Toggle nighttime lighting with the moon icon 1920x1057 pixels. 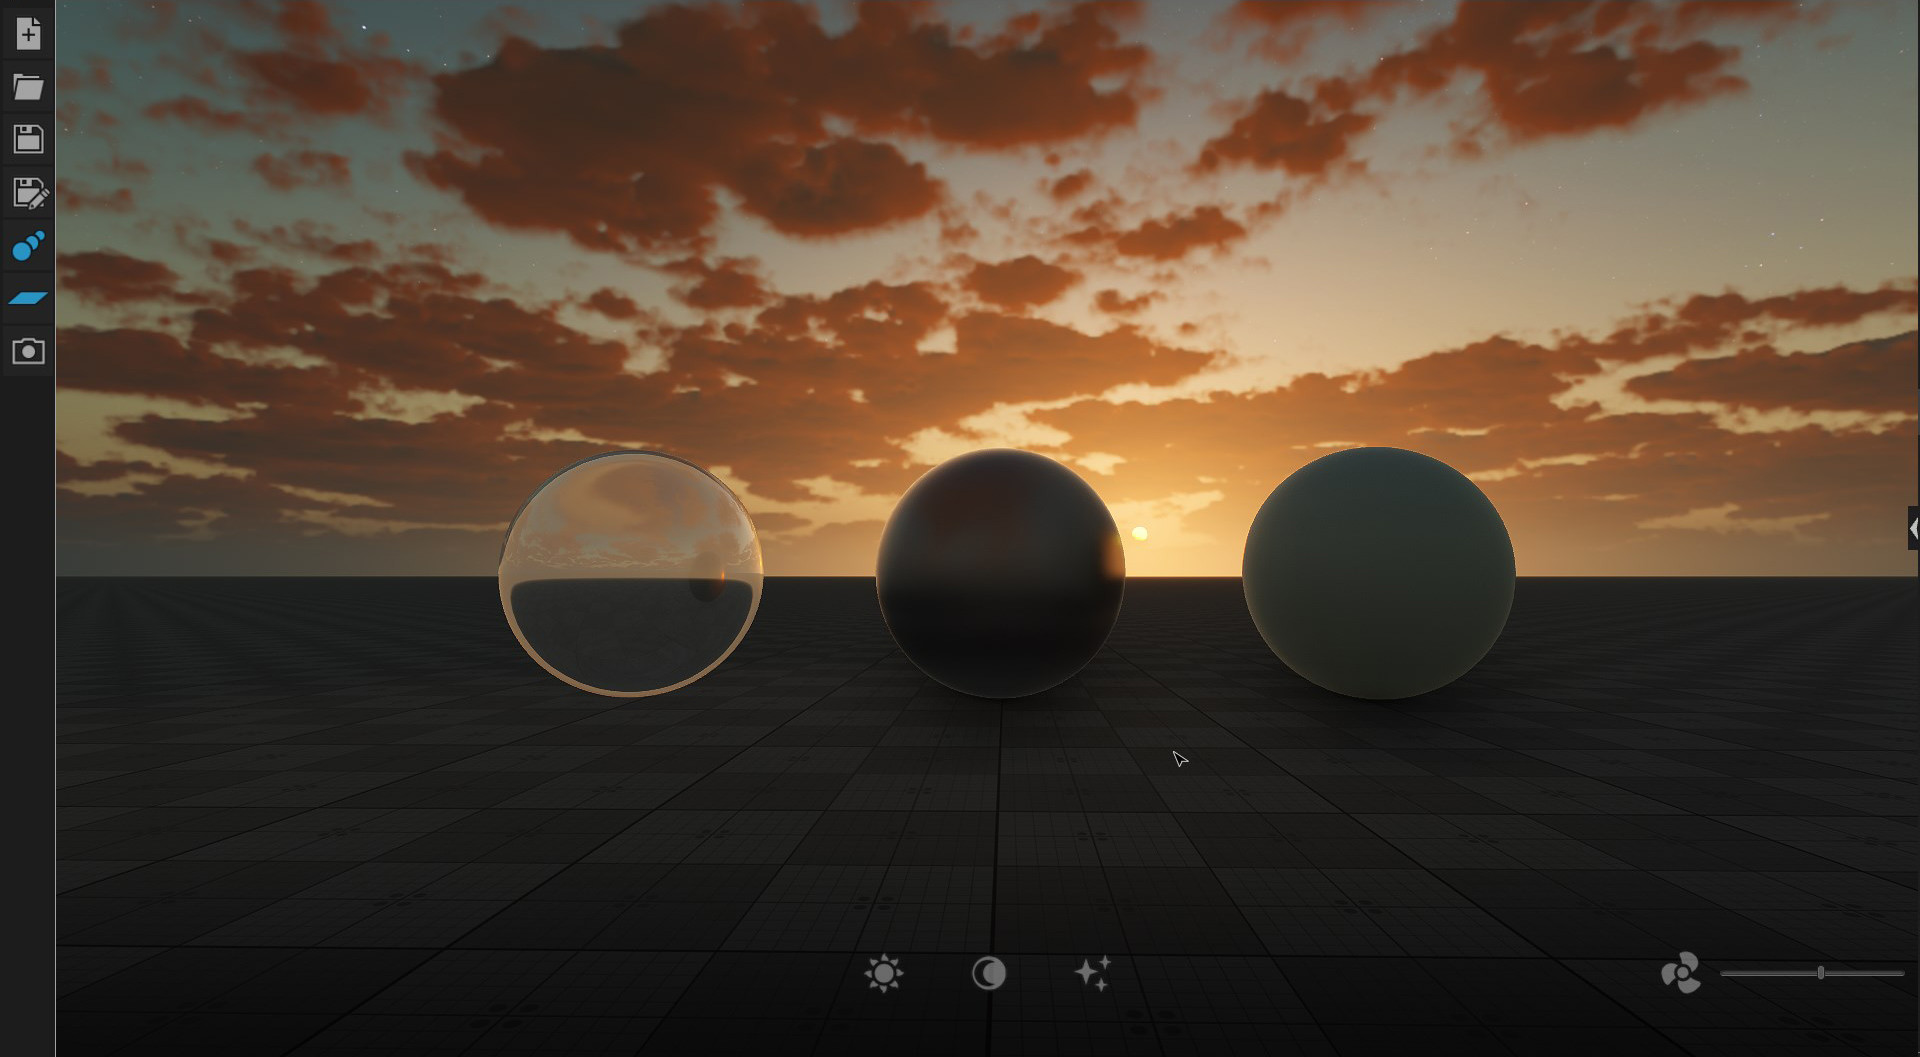989,975
